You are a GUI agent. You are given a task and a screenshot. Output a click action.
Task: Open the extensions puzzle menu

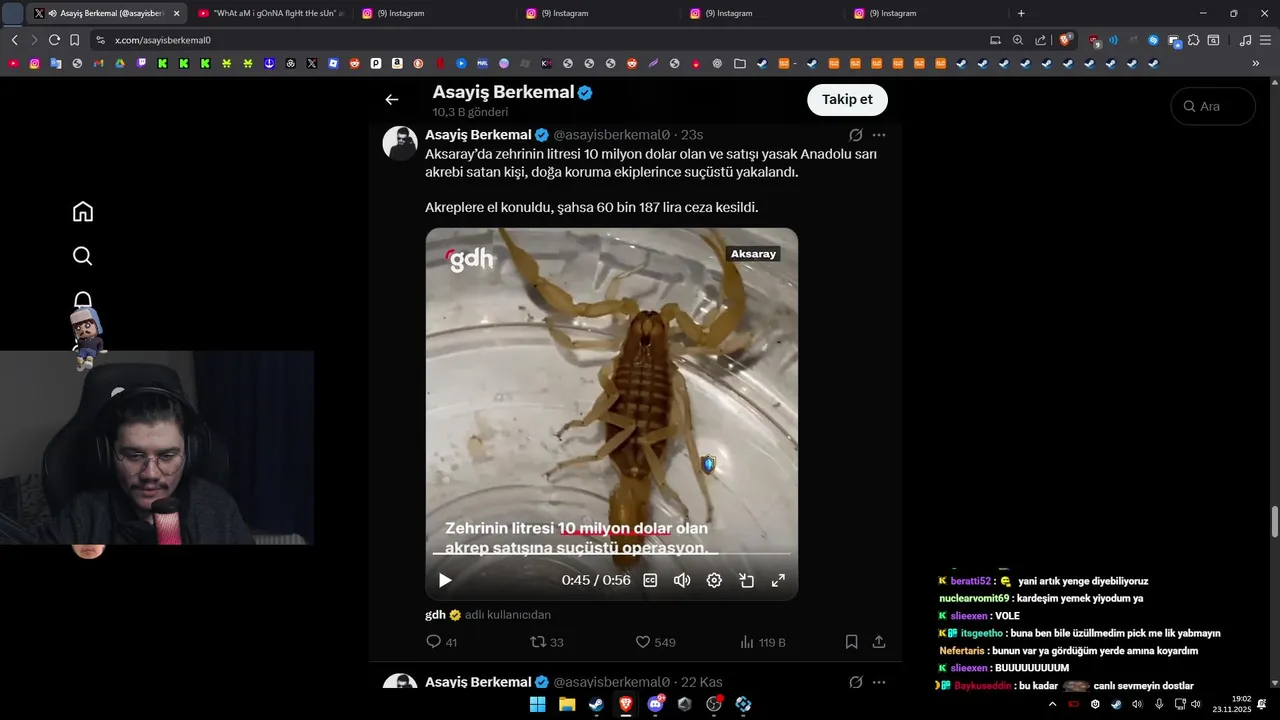point(1194,40)
